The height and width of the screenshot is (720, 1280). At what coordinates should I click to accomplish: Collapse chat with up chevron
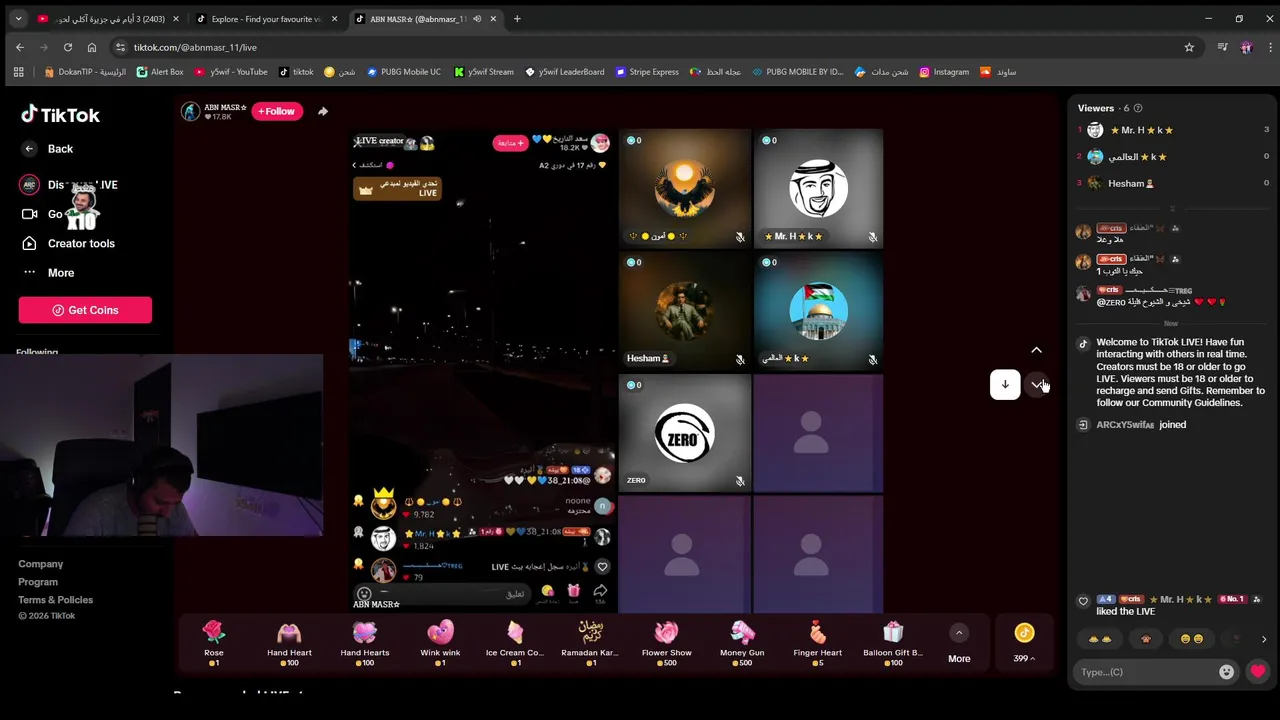(x=1036, y=350)
